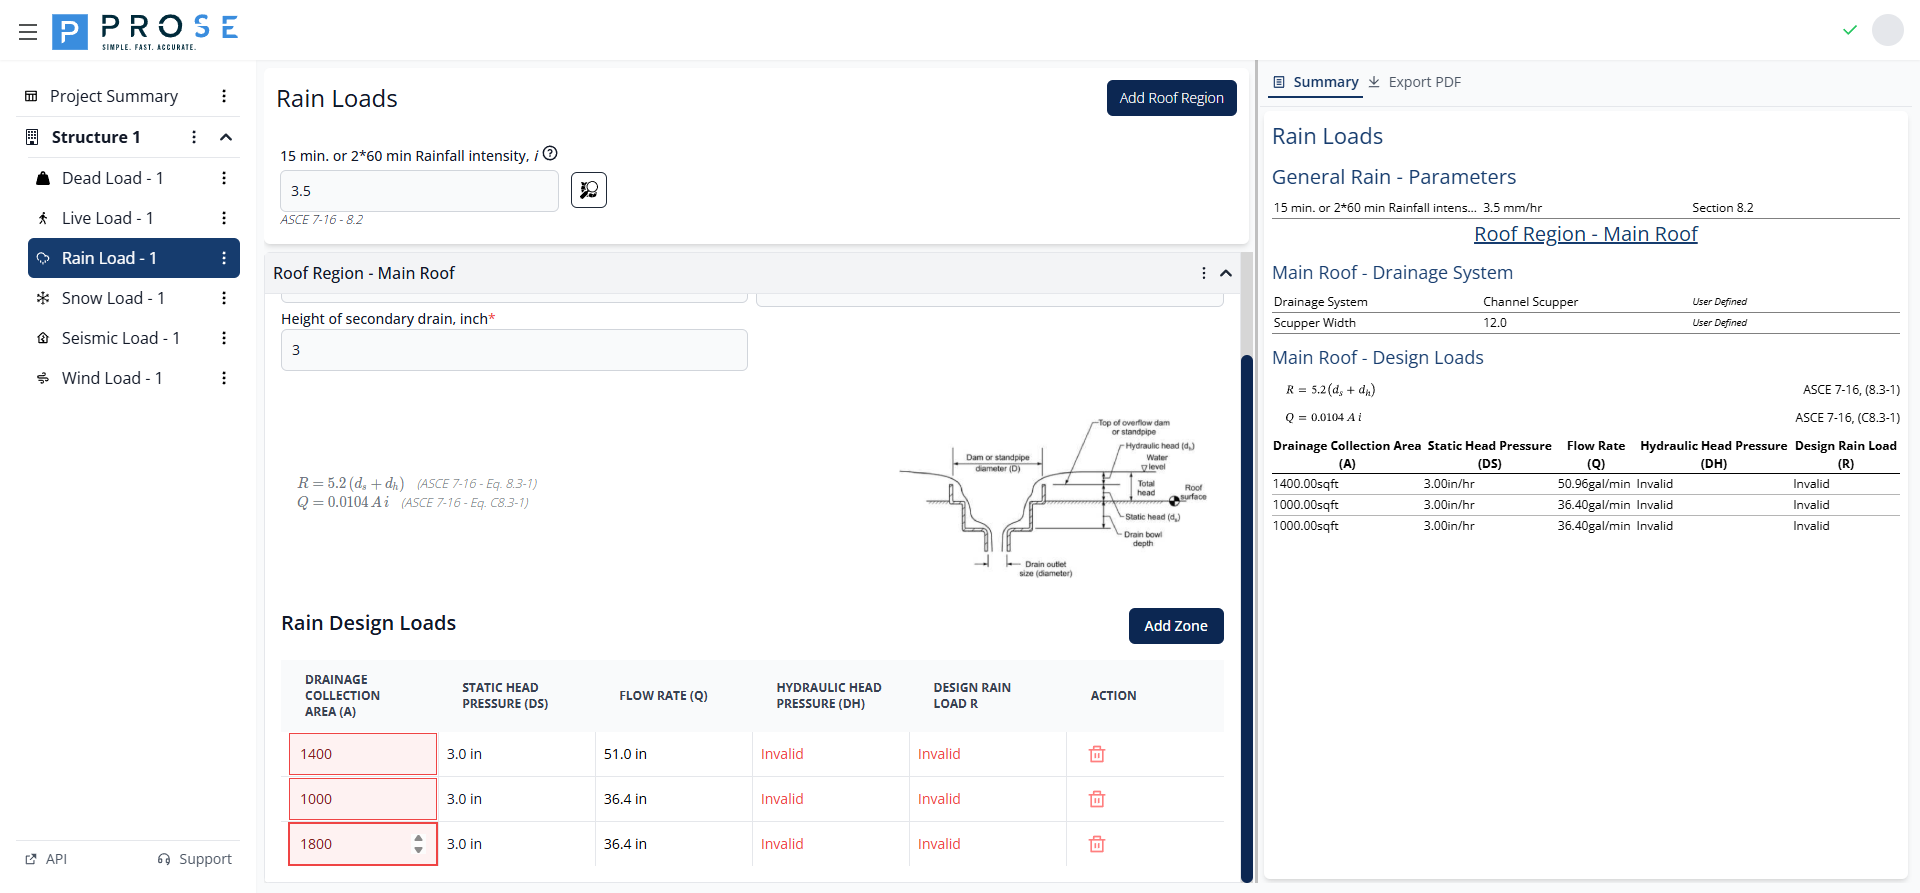The width and height of the screenshot is (1920, 893).
Task: Open Project Summary kebab menu
Action: click(224, 96)
